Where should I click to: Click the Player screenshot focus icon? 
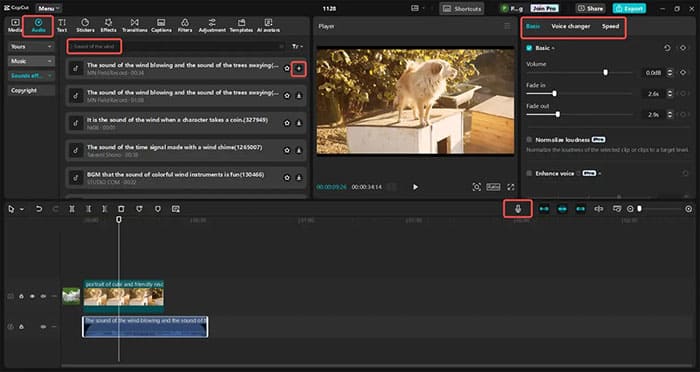(x=476, y=187)
